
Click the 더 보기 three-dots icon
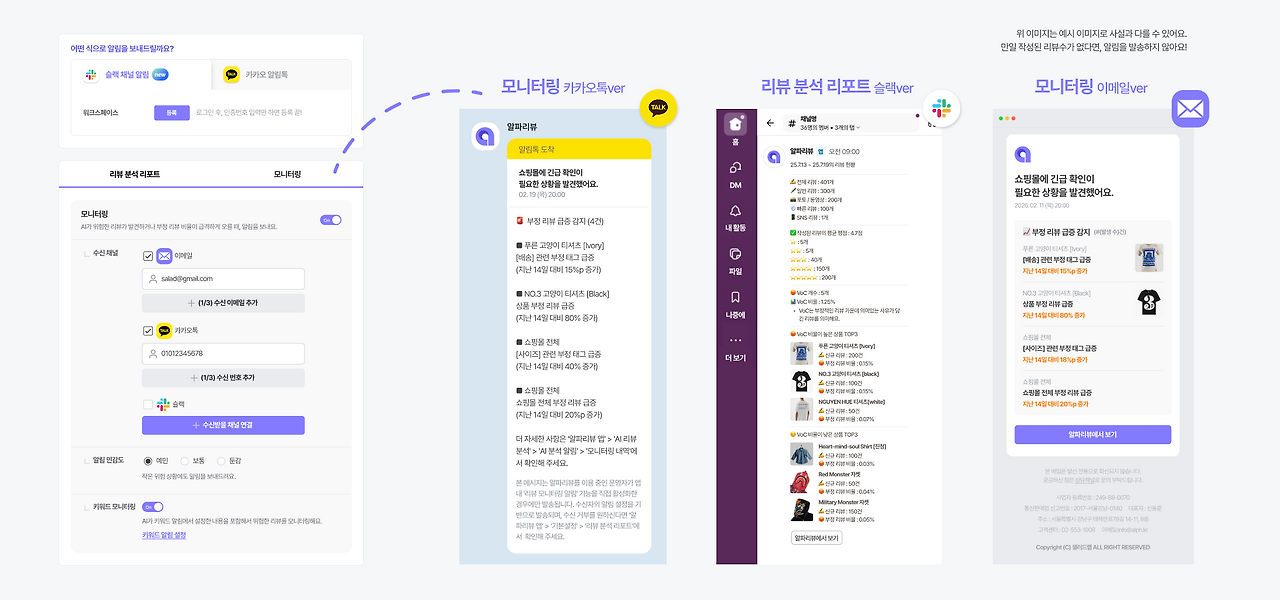coord(736,340)
